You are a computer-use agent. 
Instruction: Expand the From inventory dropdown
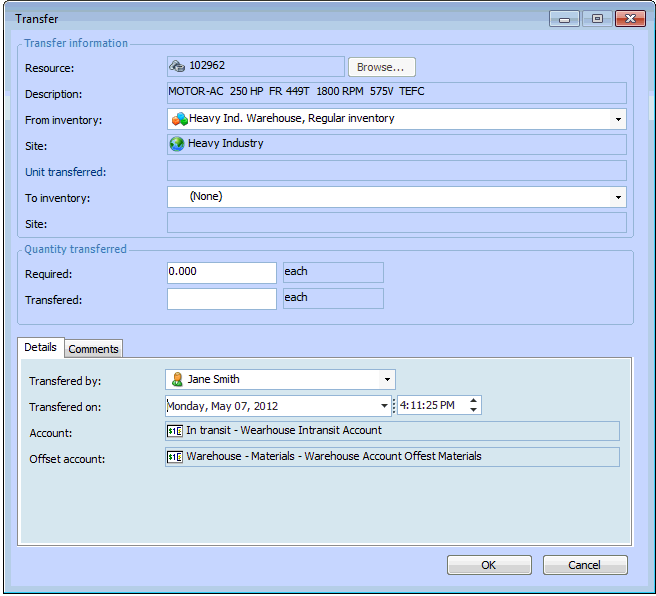(619, 119)
